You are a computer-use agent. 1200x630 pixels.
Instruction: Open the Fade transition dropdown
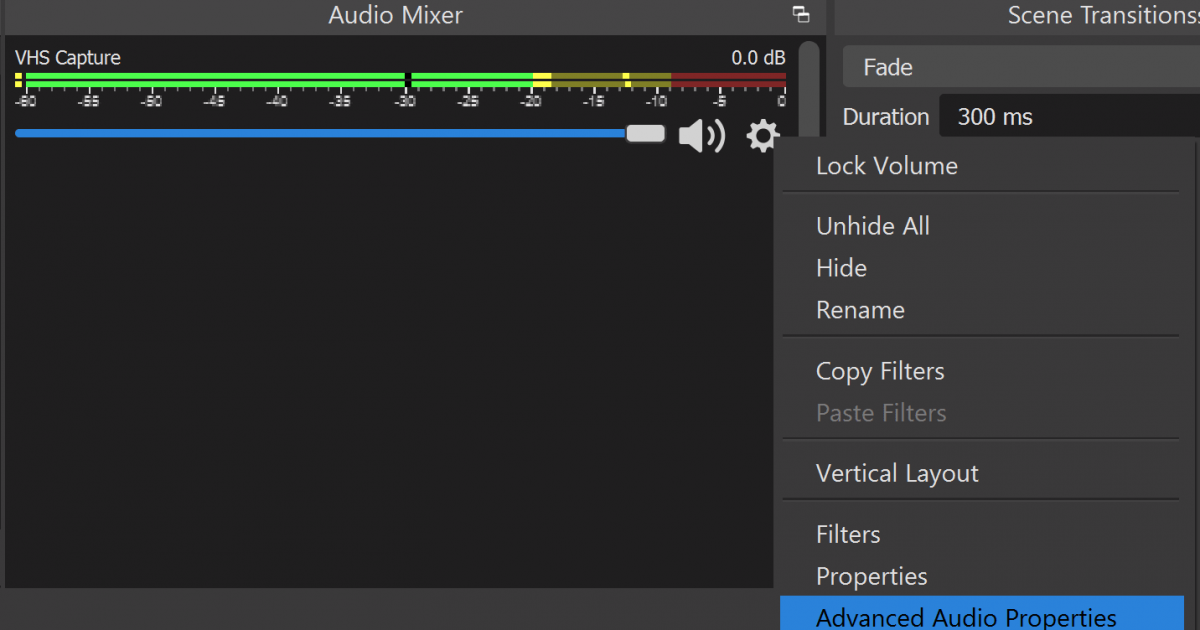click(1020, 68)
